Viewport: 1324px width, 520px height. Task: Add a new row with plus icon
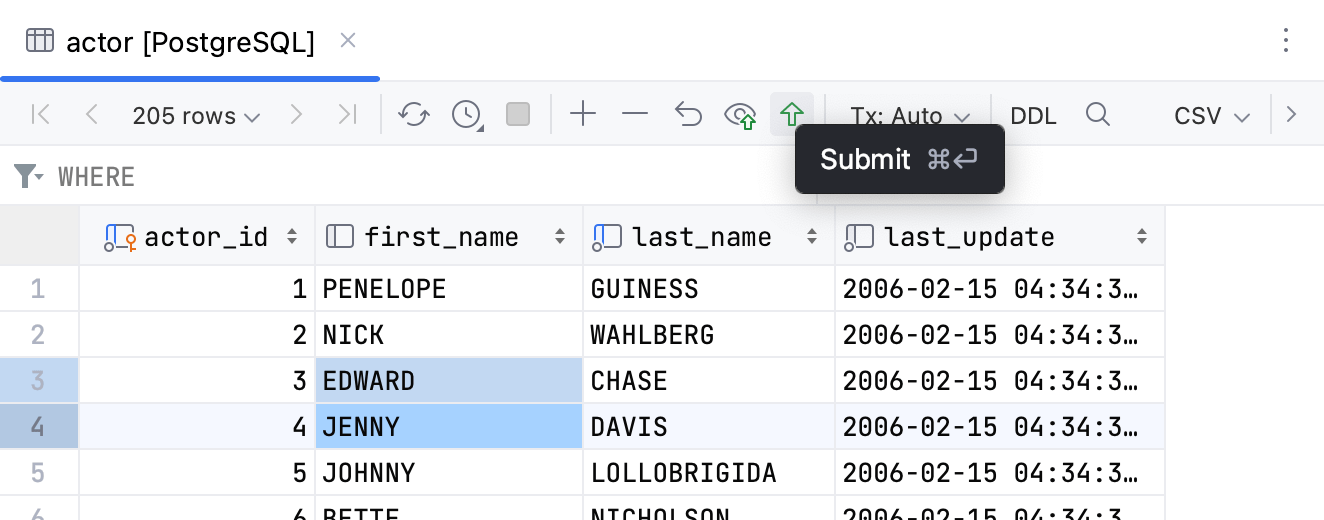(x=583, y=115)
